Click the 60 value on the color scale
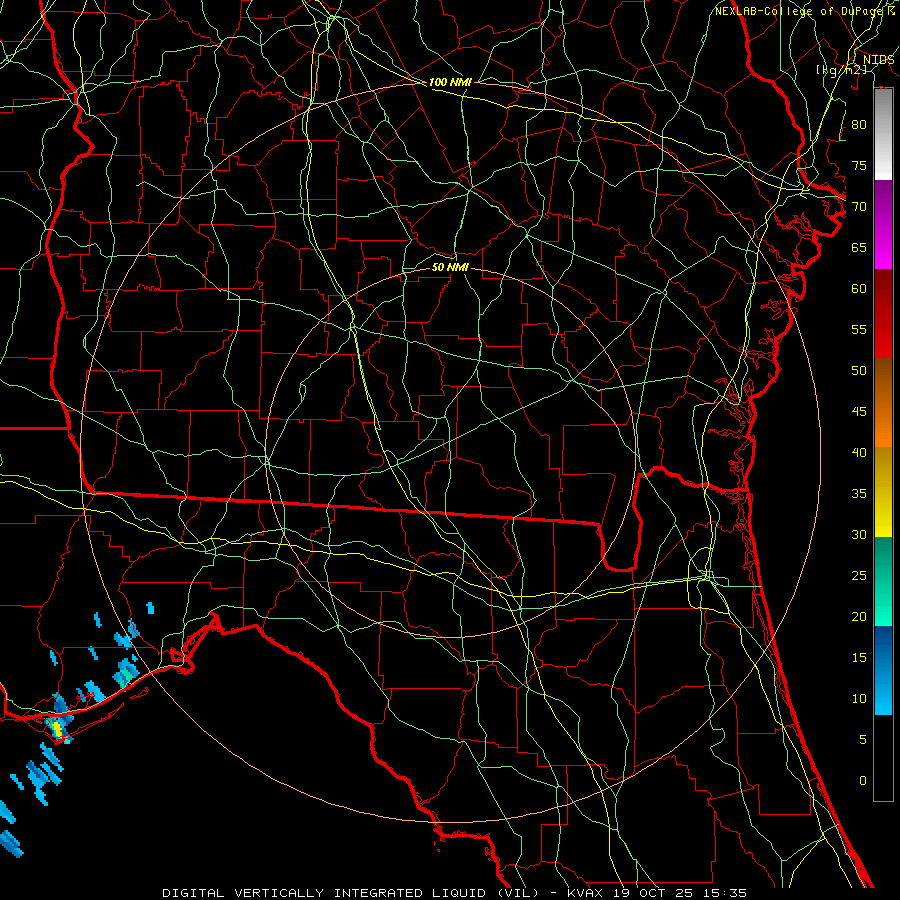The image size is (900, 900). pyautogui.click(x=859, y=288)
